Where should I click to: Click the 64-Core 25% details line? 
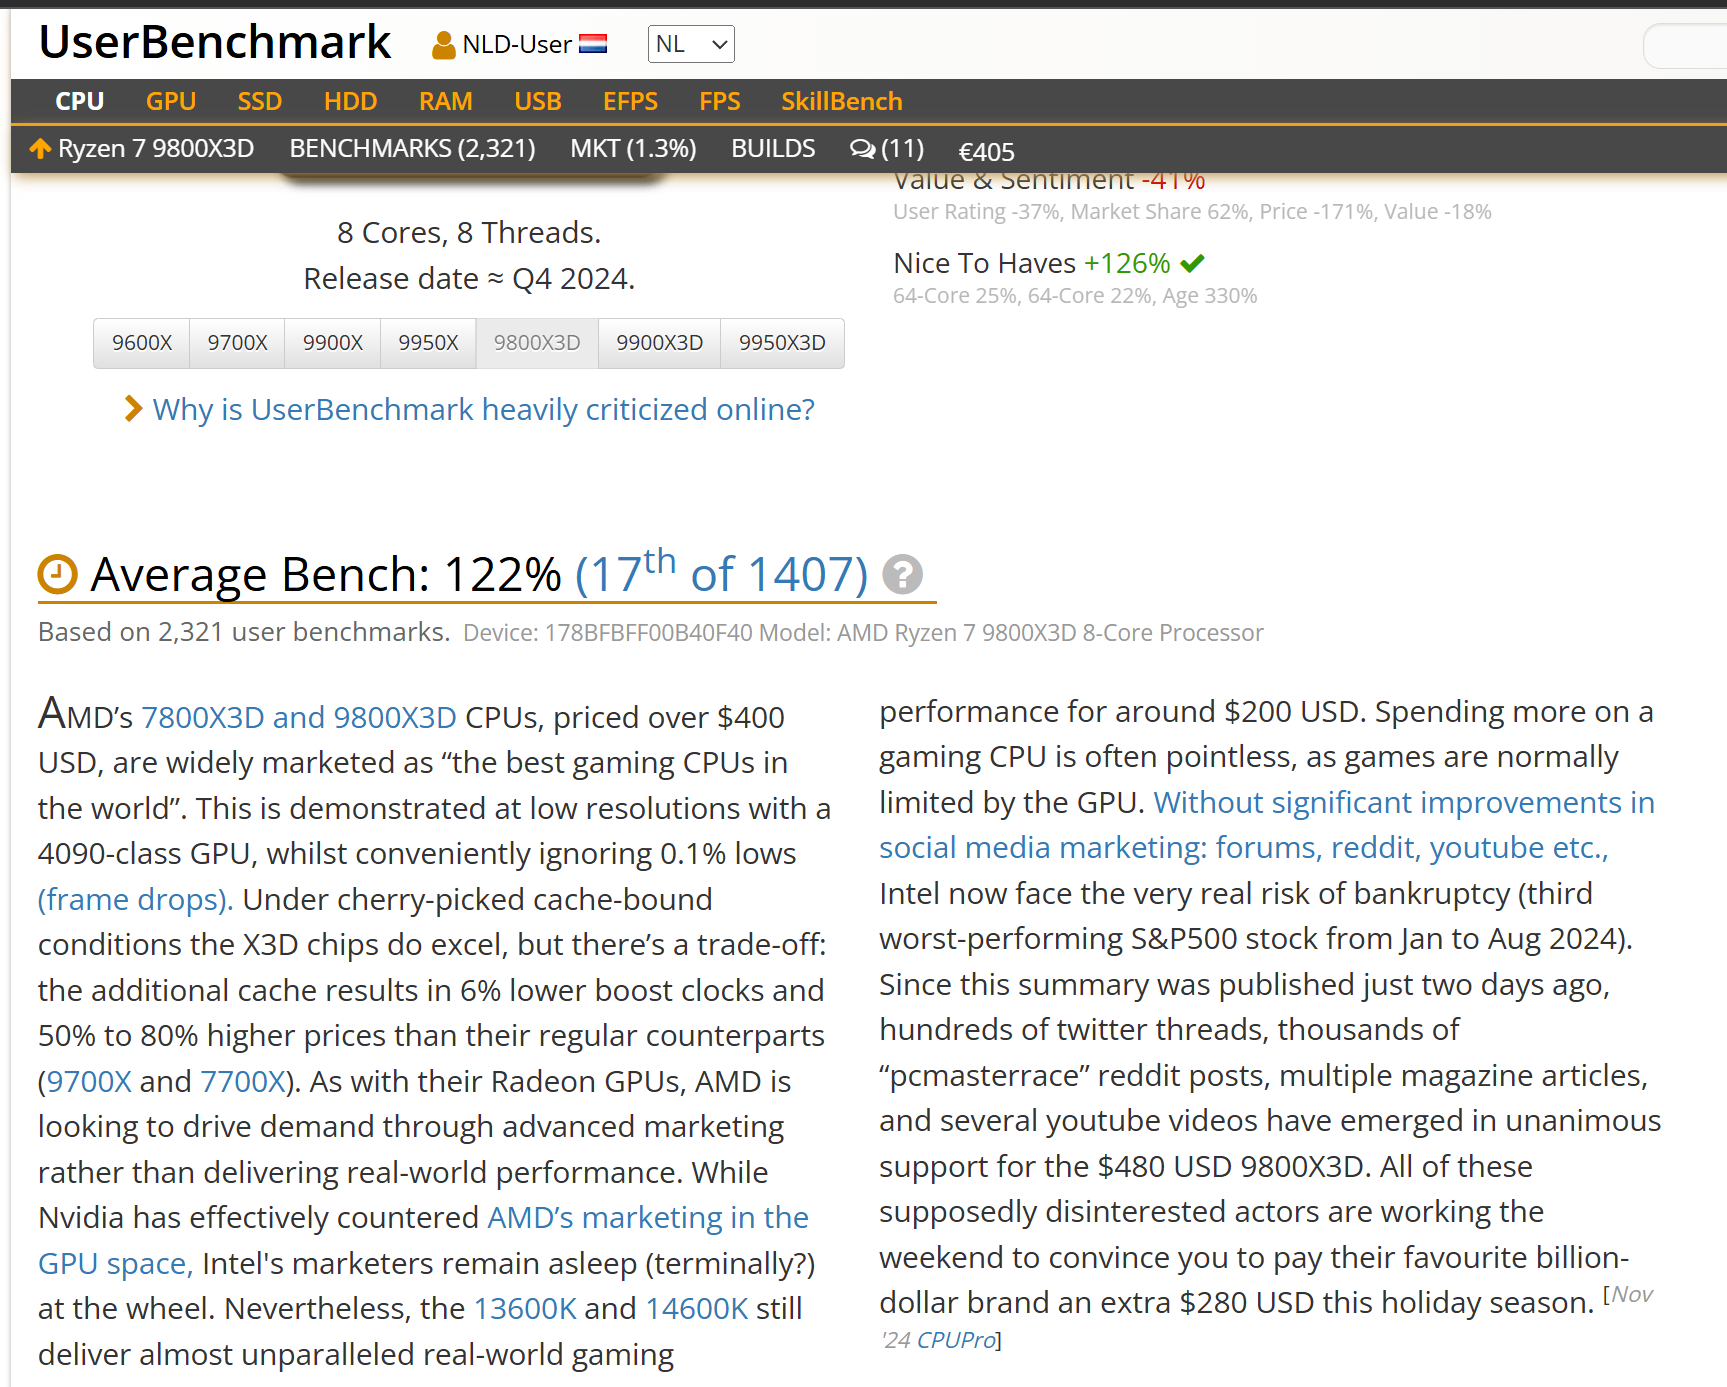1075,295
